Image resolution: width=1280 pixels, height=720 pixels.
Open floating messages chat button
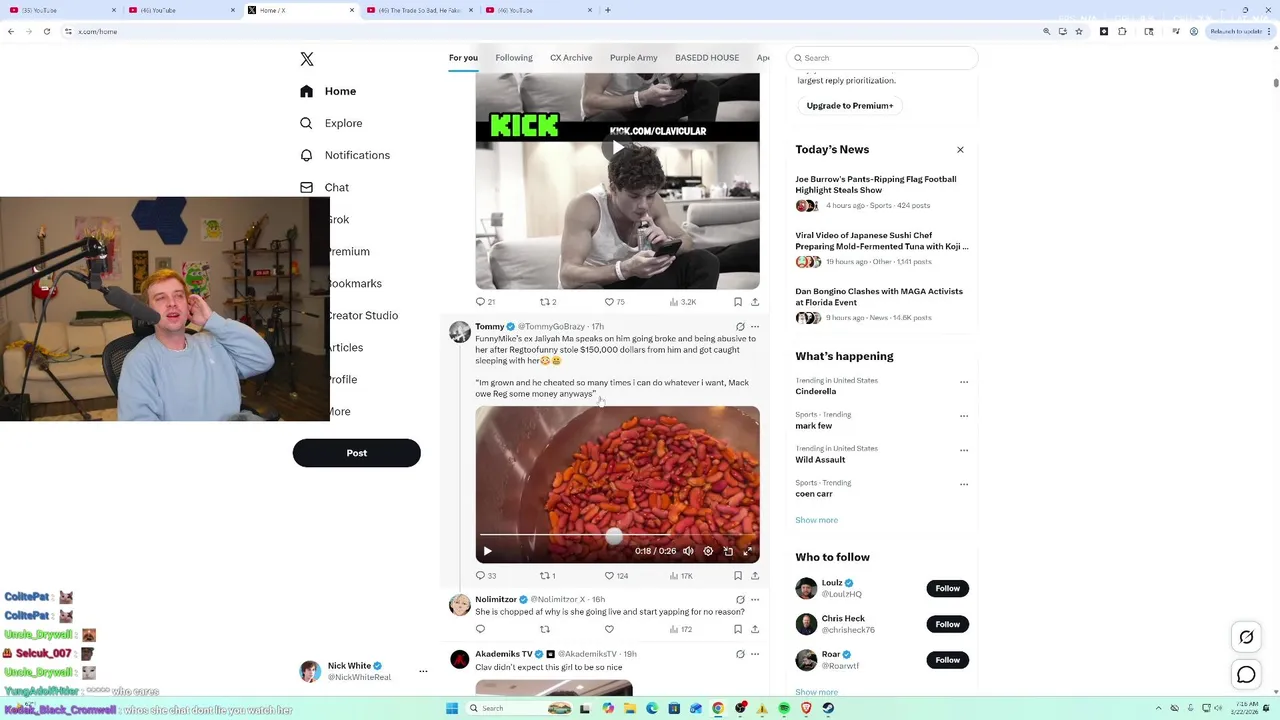point(1246,675)
